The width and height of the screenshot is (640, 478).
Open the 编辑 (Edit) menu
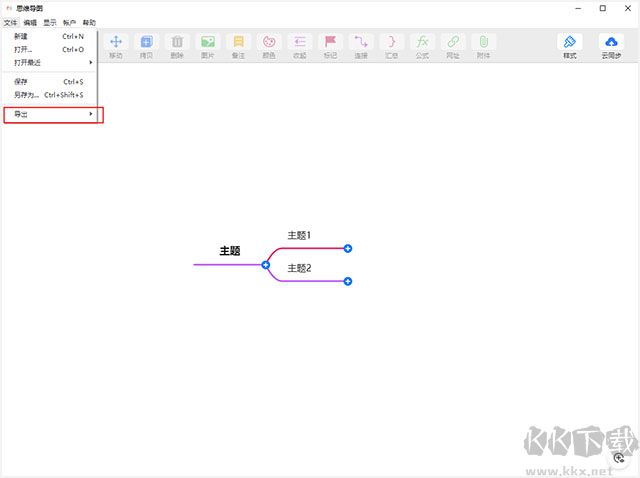[30, 22]
